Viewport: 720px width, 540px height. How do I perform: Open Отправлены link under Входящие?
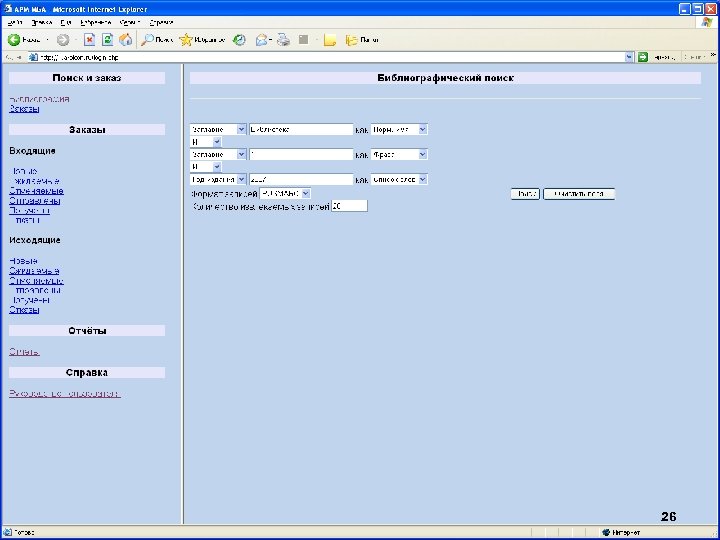pyautogui.click(x=35, y=201)
